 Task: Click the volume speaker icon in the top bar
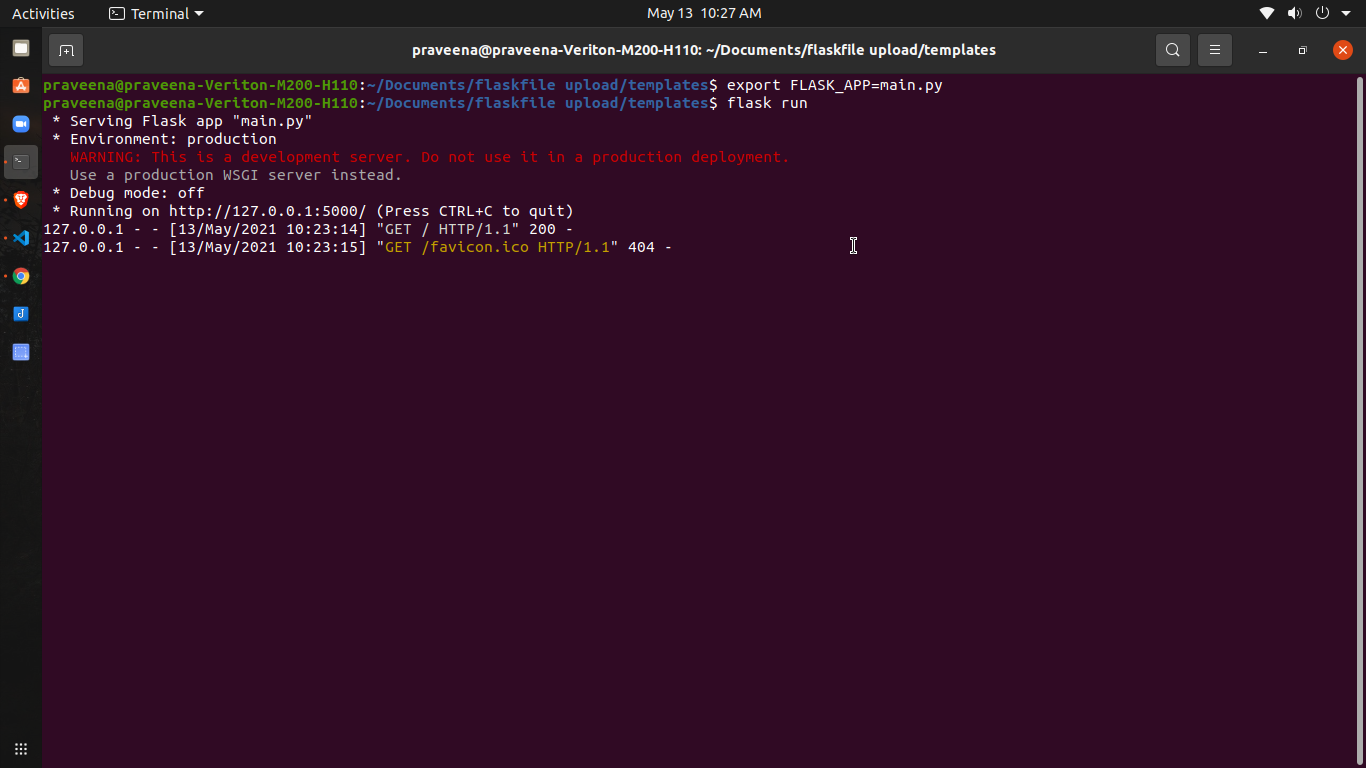1294,13
